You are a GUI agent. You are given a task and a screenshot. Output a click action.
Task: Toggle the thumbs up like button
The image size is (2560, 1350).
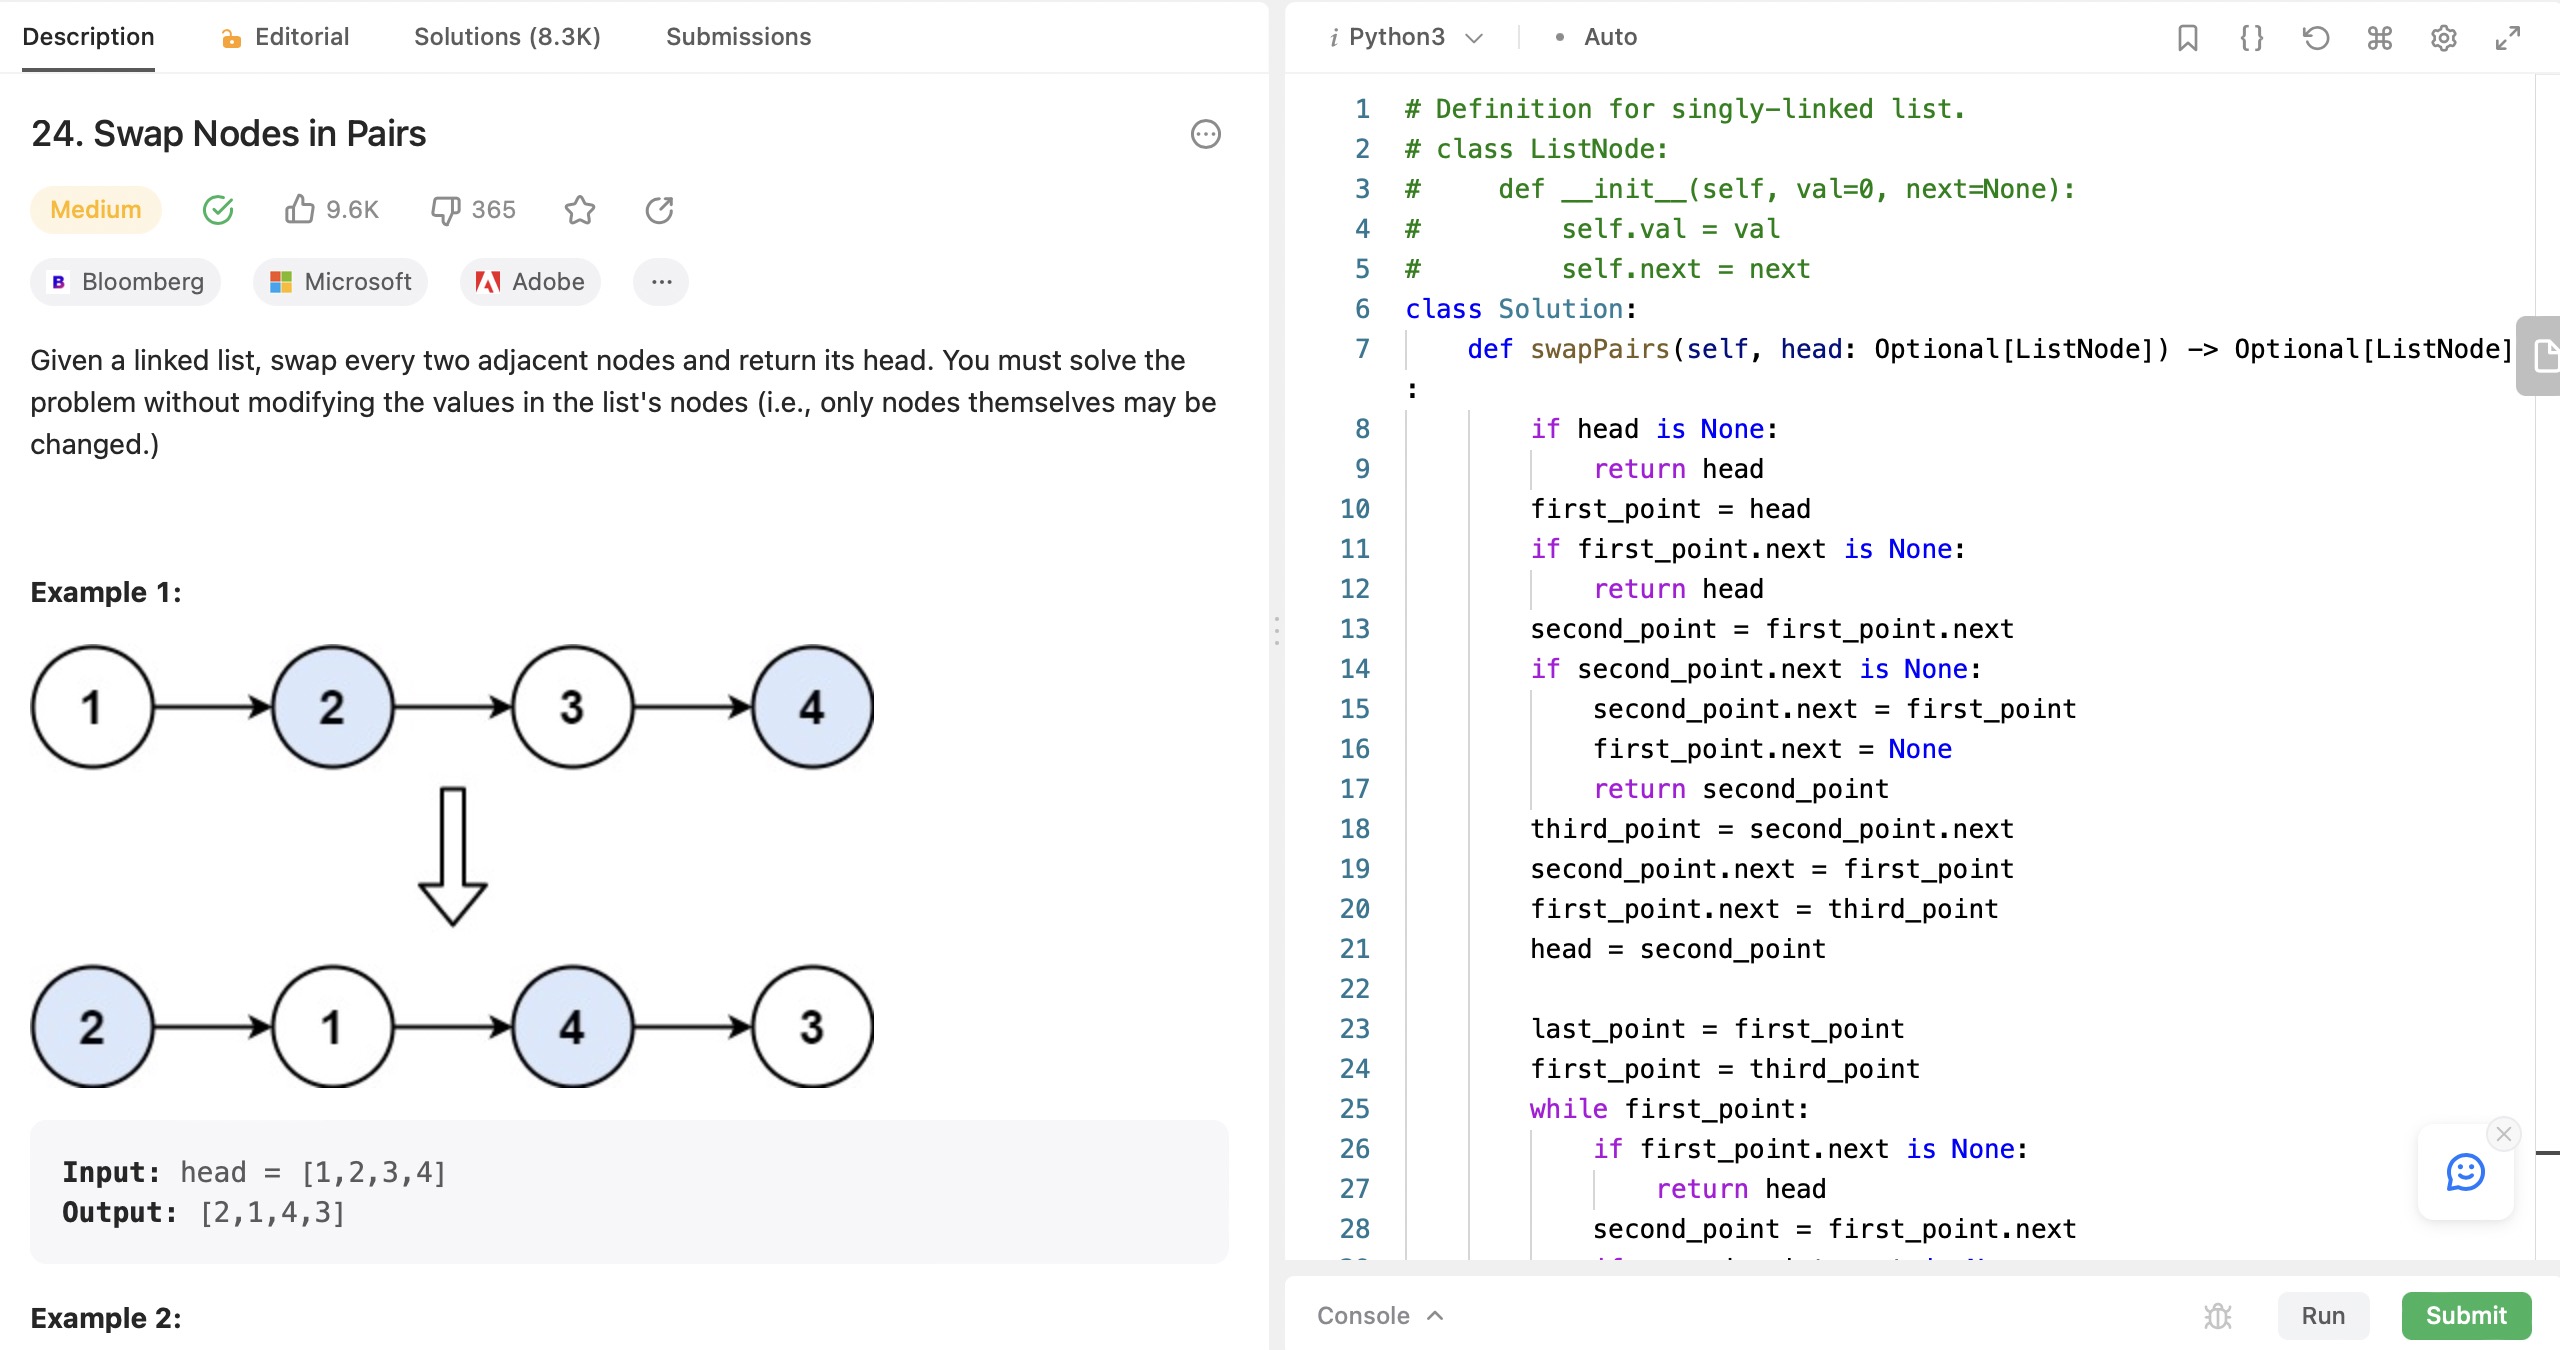[299, 210]
